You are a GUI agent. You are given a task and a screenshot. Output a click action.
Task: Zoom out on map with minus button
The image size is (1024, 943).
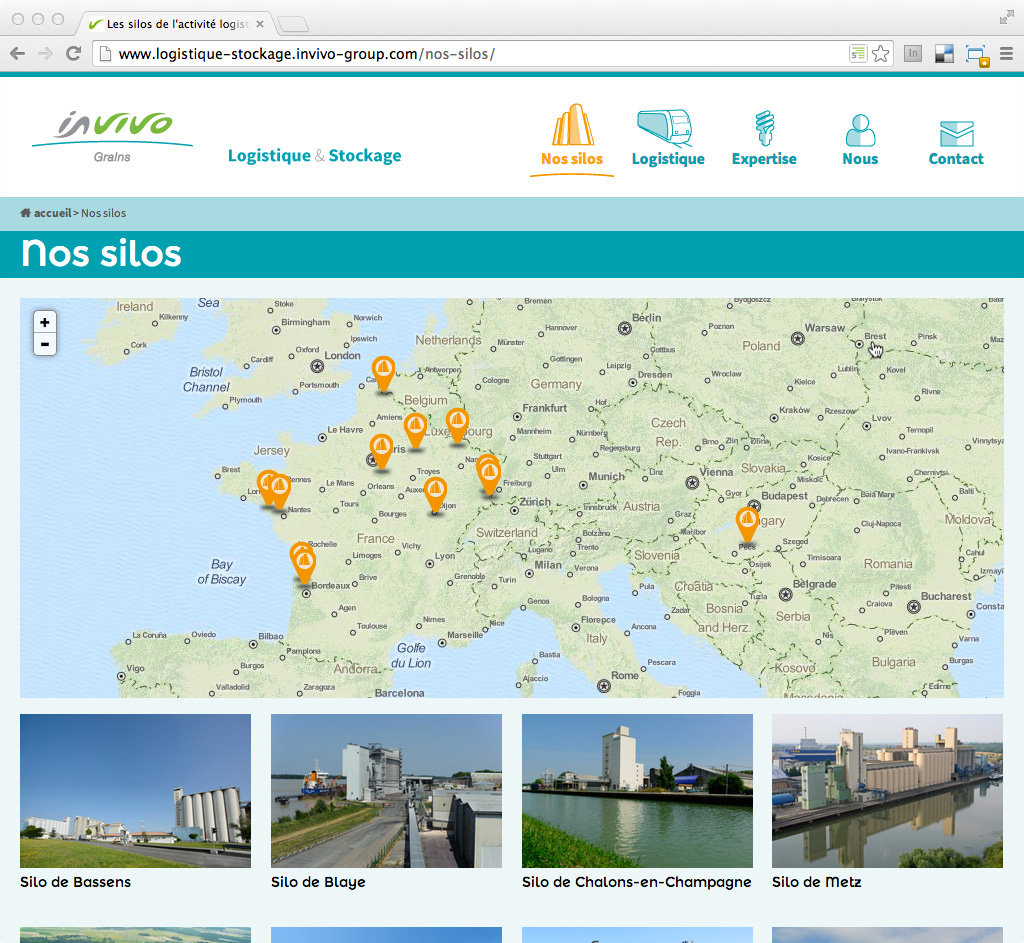(45, 344)
